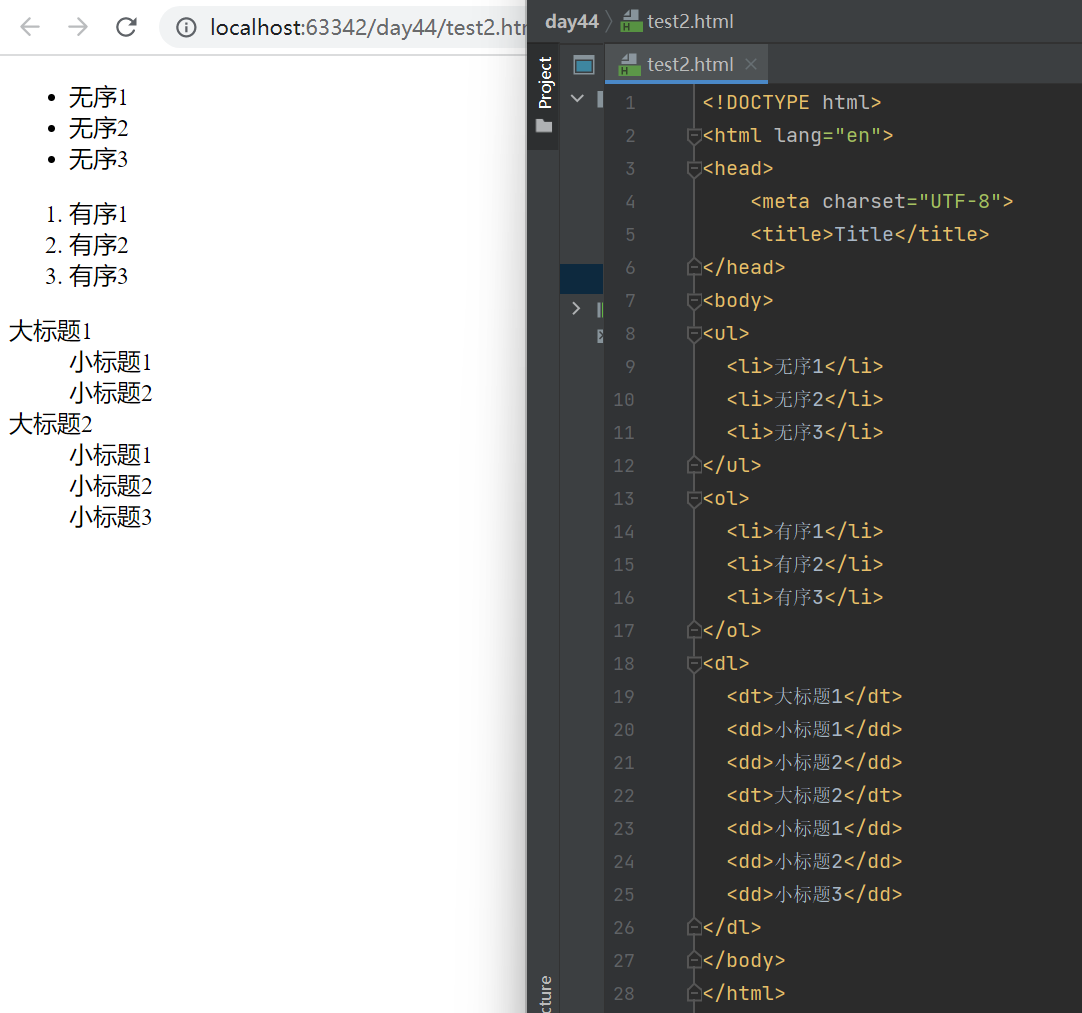The image size is (1082, 1013).
Task: Go back in the browser
Action: tap(30, 27)
